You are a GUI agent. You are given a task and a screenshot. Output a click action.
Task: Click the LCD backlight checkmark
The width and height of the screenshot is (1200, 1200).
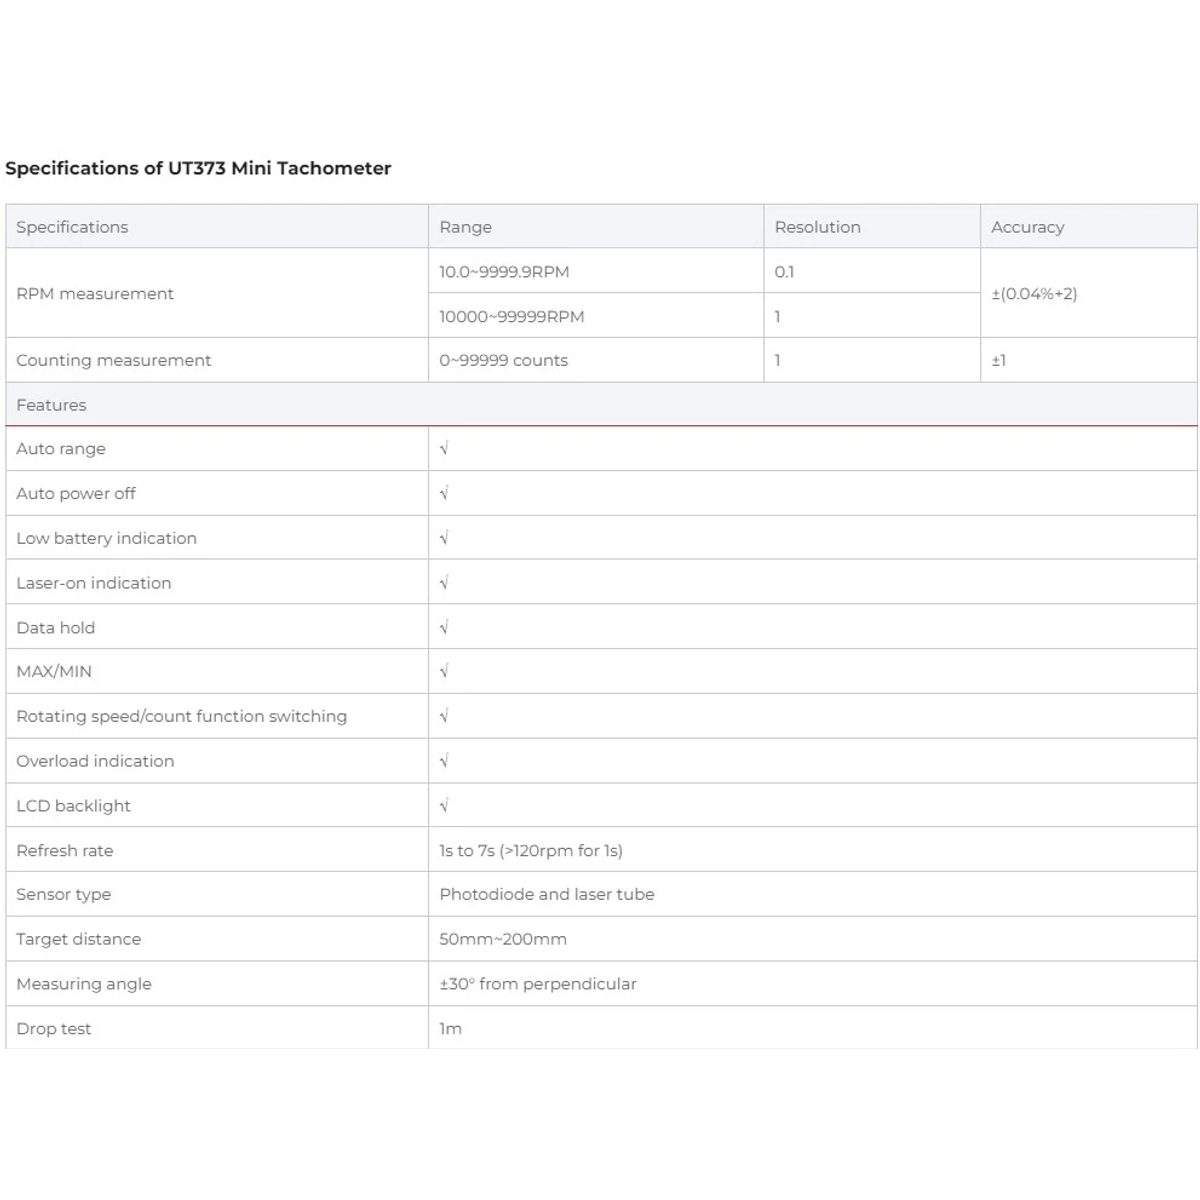pyautogui.click(x=444, y=805)
